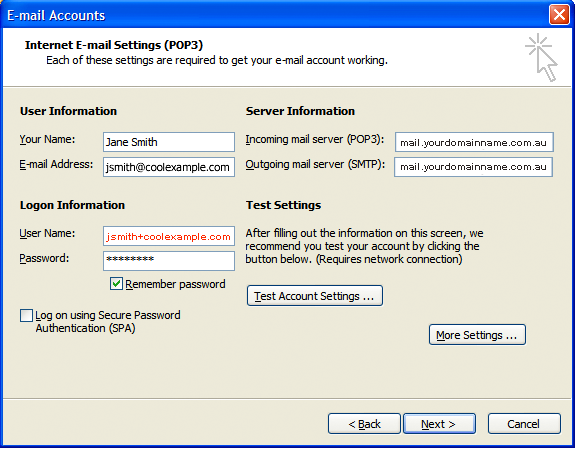Image resolution: width=575 pixels, height=449 pixels.
Task: Select the E-mail Address input box
Action: pos(169,167)
